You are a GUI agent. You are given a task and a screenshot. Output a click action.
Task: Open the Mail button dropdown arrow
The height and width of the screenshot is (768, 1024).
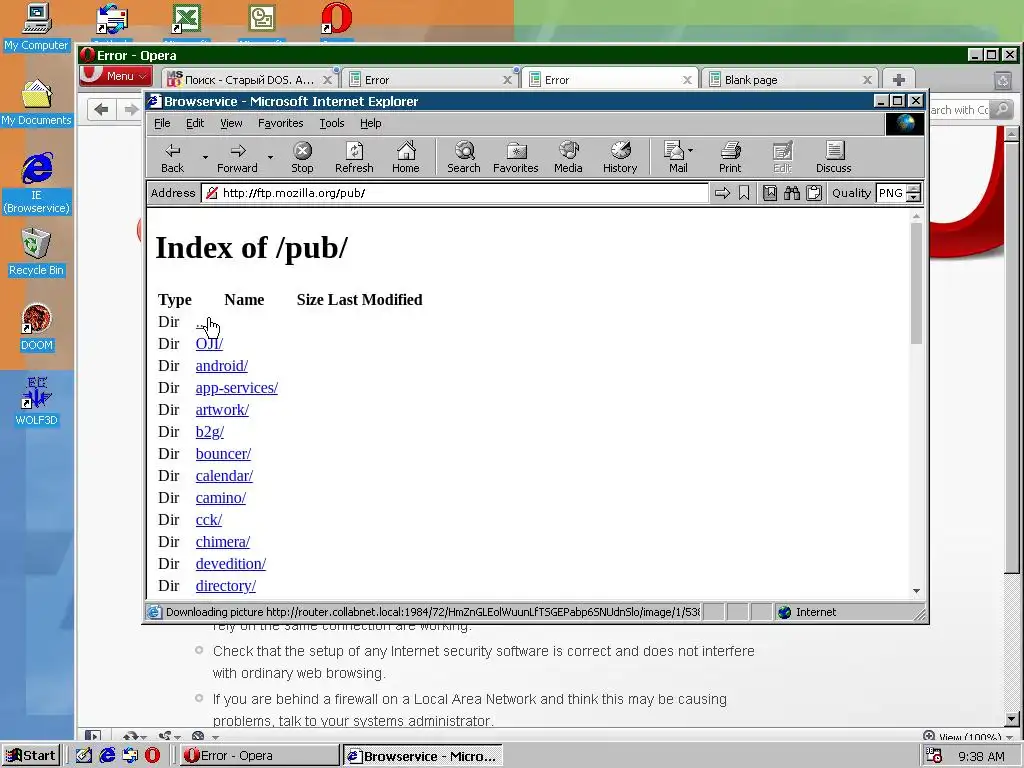(x=690, y=150)
